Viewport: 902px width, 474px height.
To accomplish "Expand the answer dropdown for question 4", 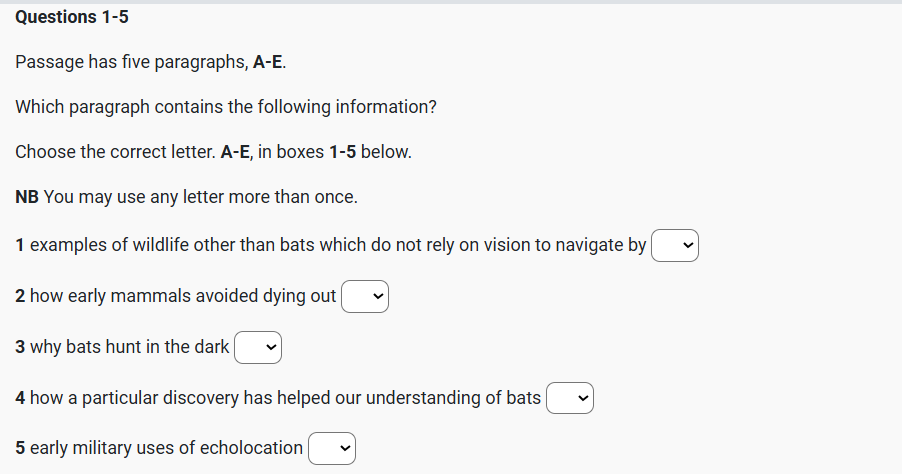I will [x=570, y=398].
